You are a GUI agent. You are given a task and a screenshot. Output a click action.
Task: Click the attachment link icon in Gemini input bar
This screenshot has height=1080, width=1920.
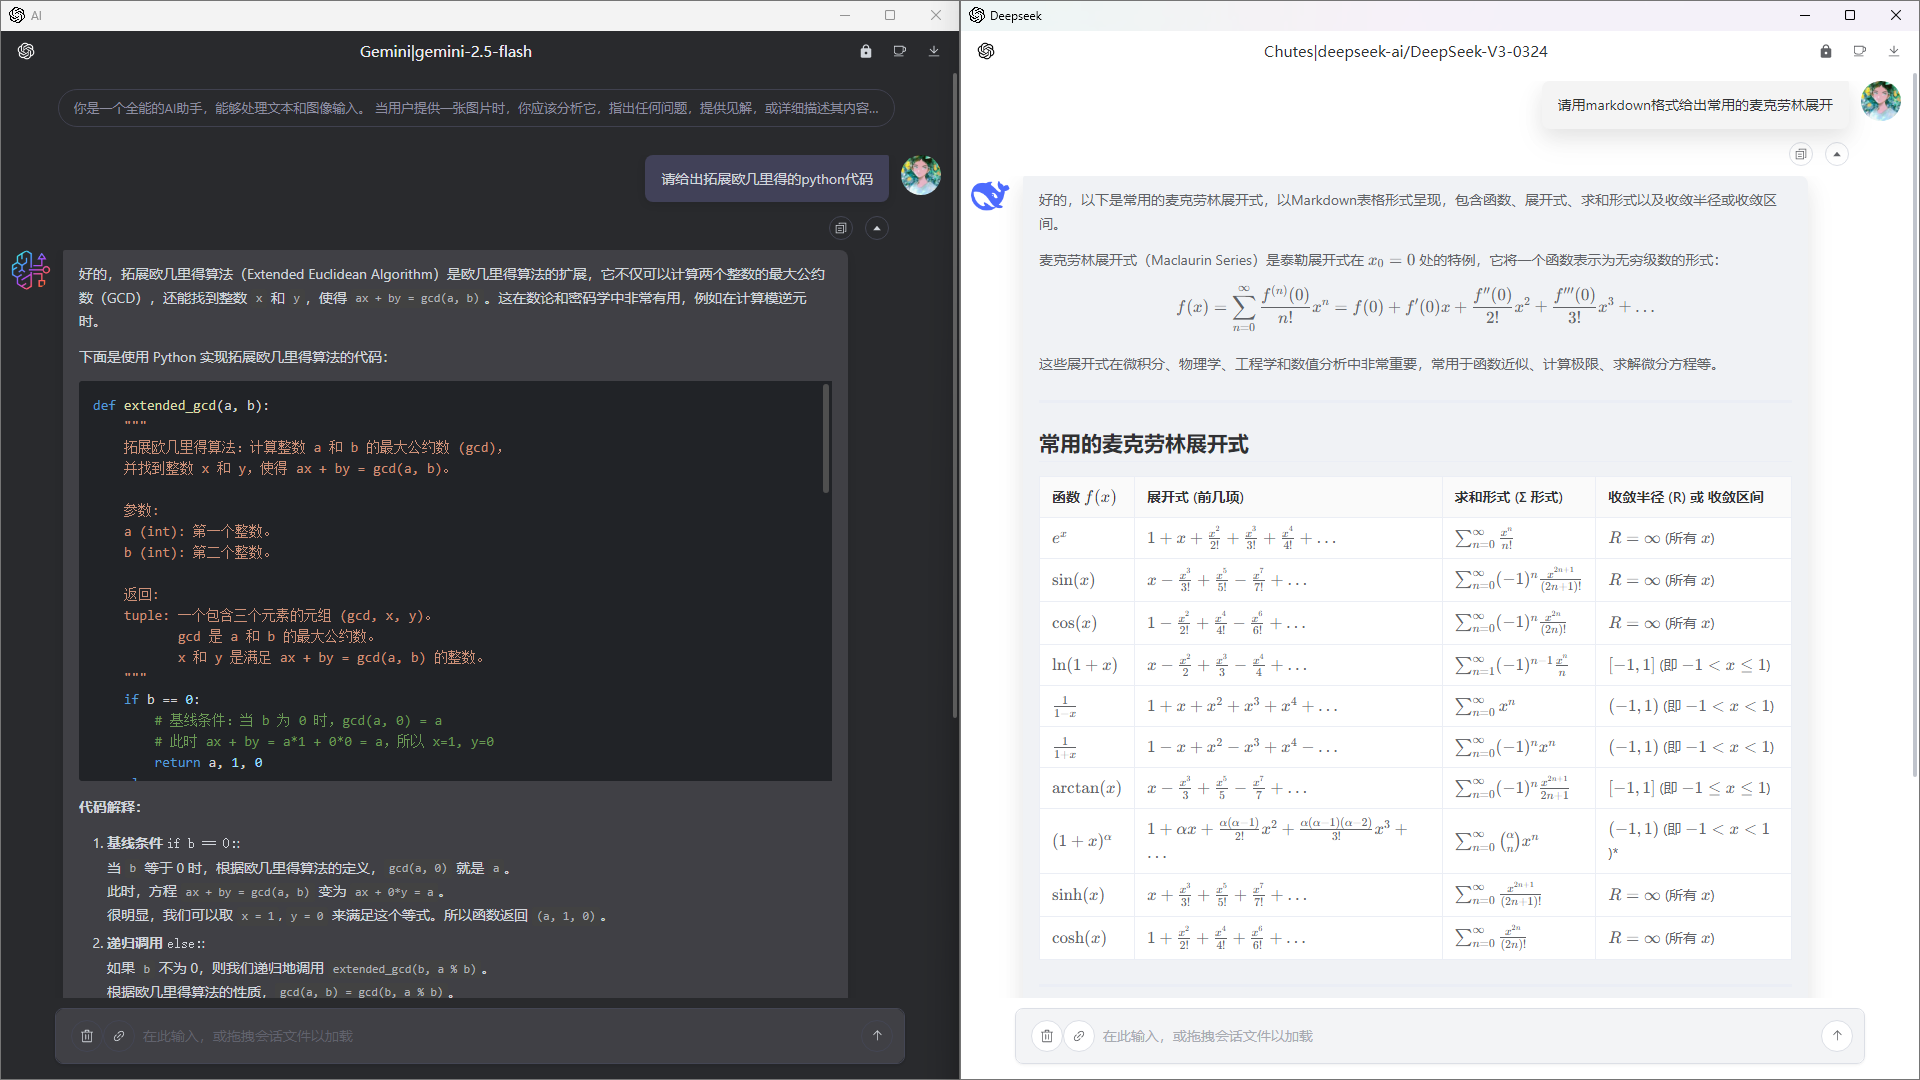click(x=119, y=1036)
